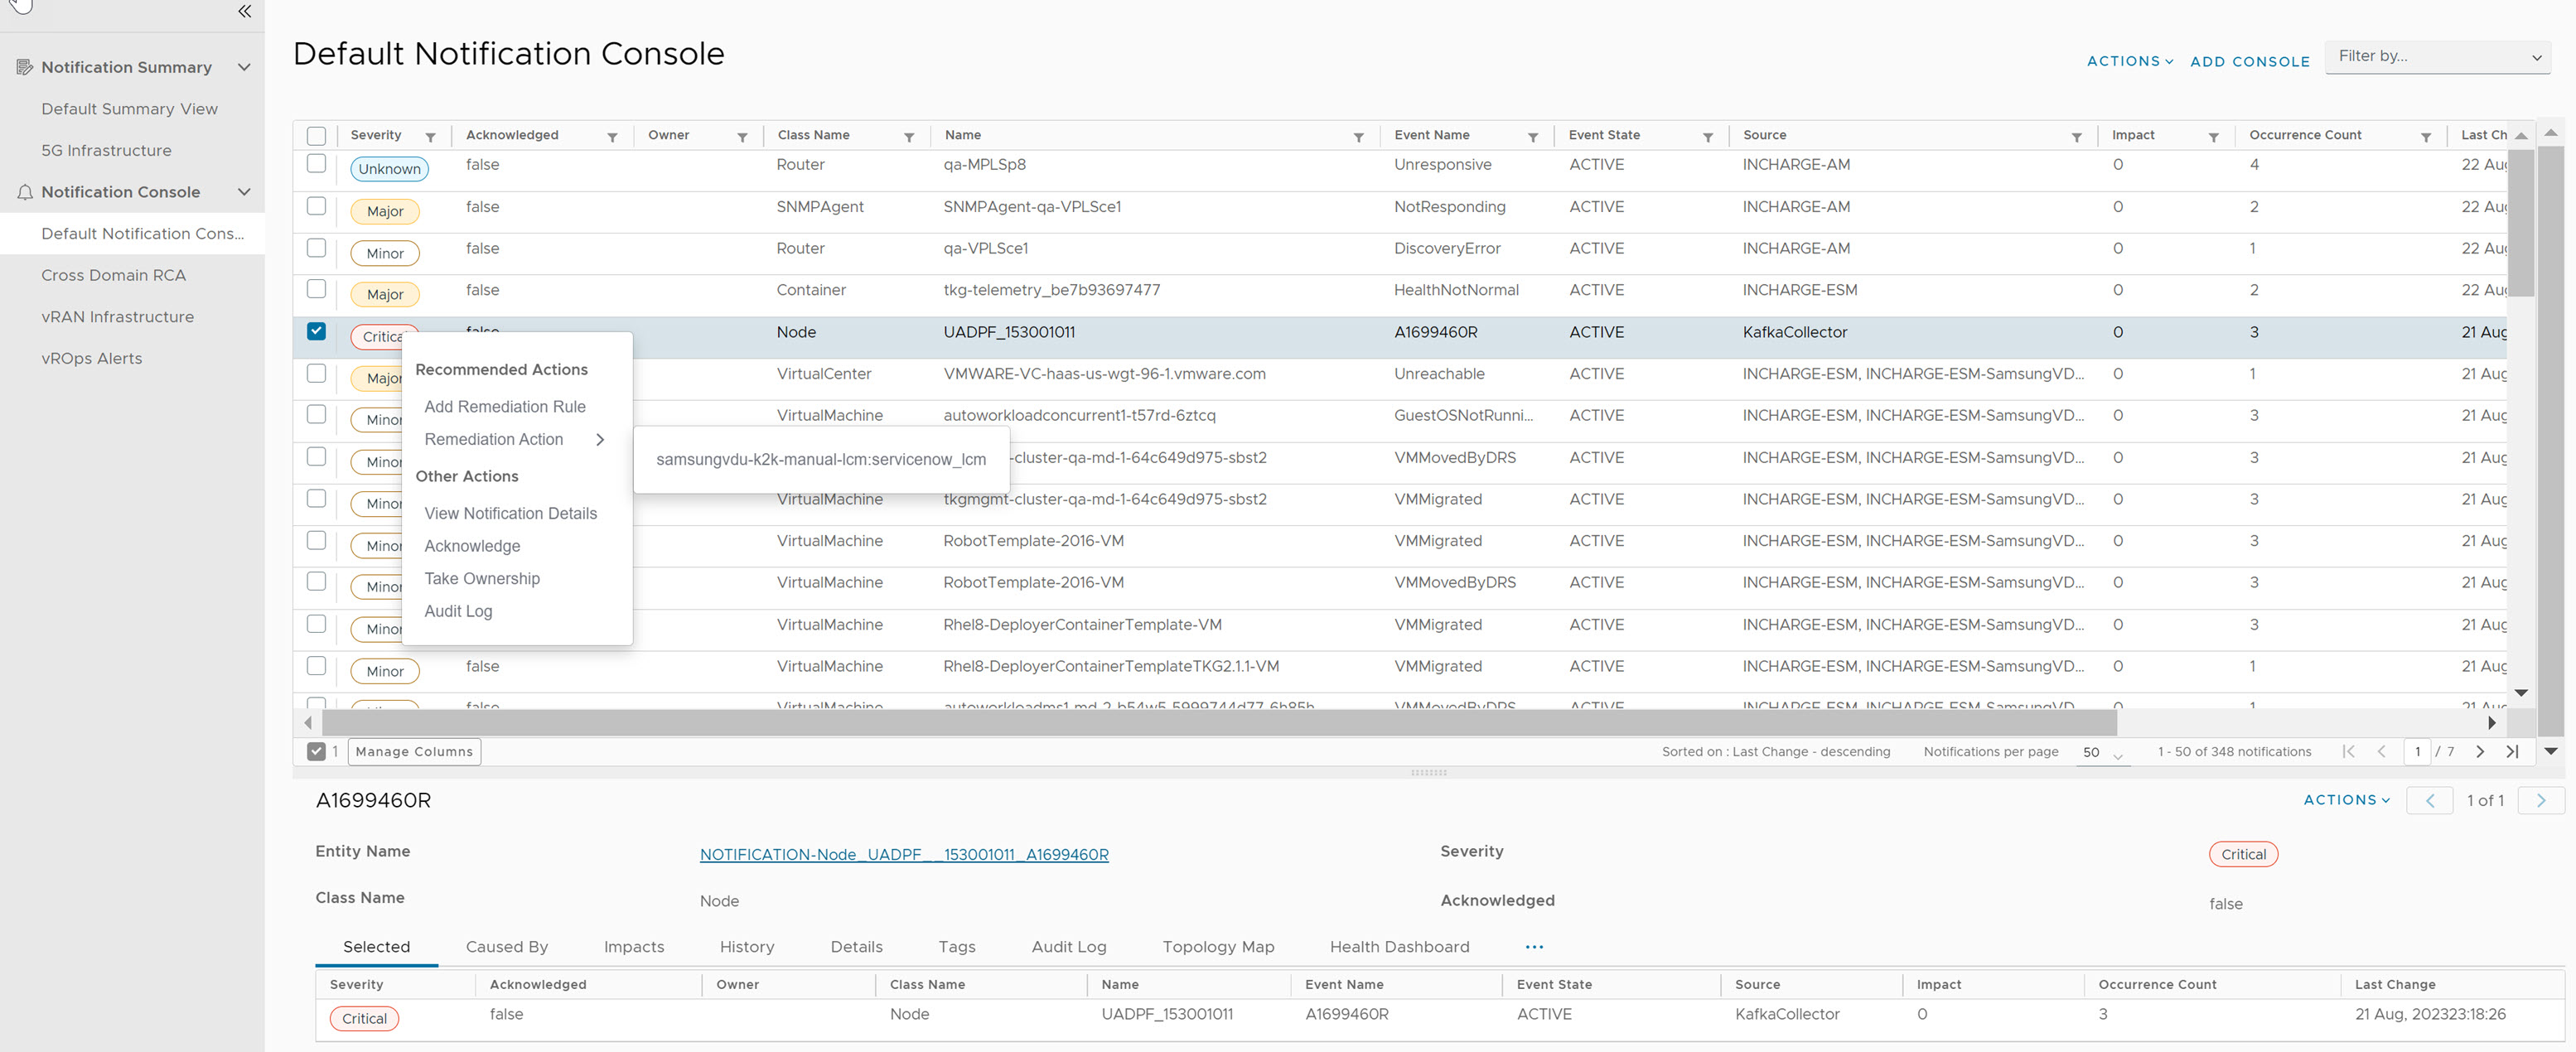This screenshot has width=2576, height=1052.
Task: Collapse the Notification Console section chevron
Action: pos(244,192)
